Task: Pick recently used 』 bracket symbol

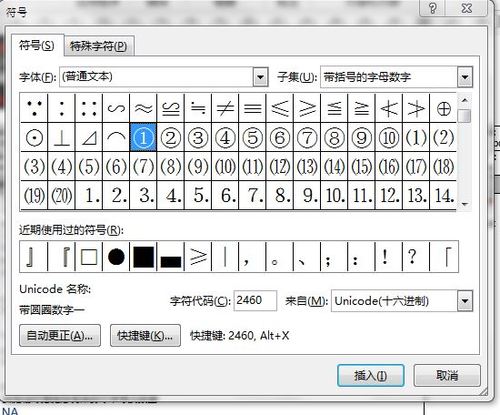Action: (x=34, y=257)
